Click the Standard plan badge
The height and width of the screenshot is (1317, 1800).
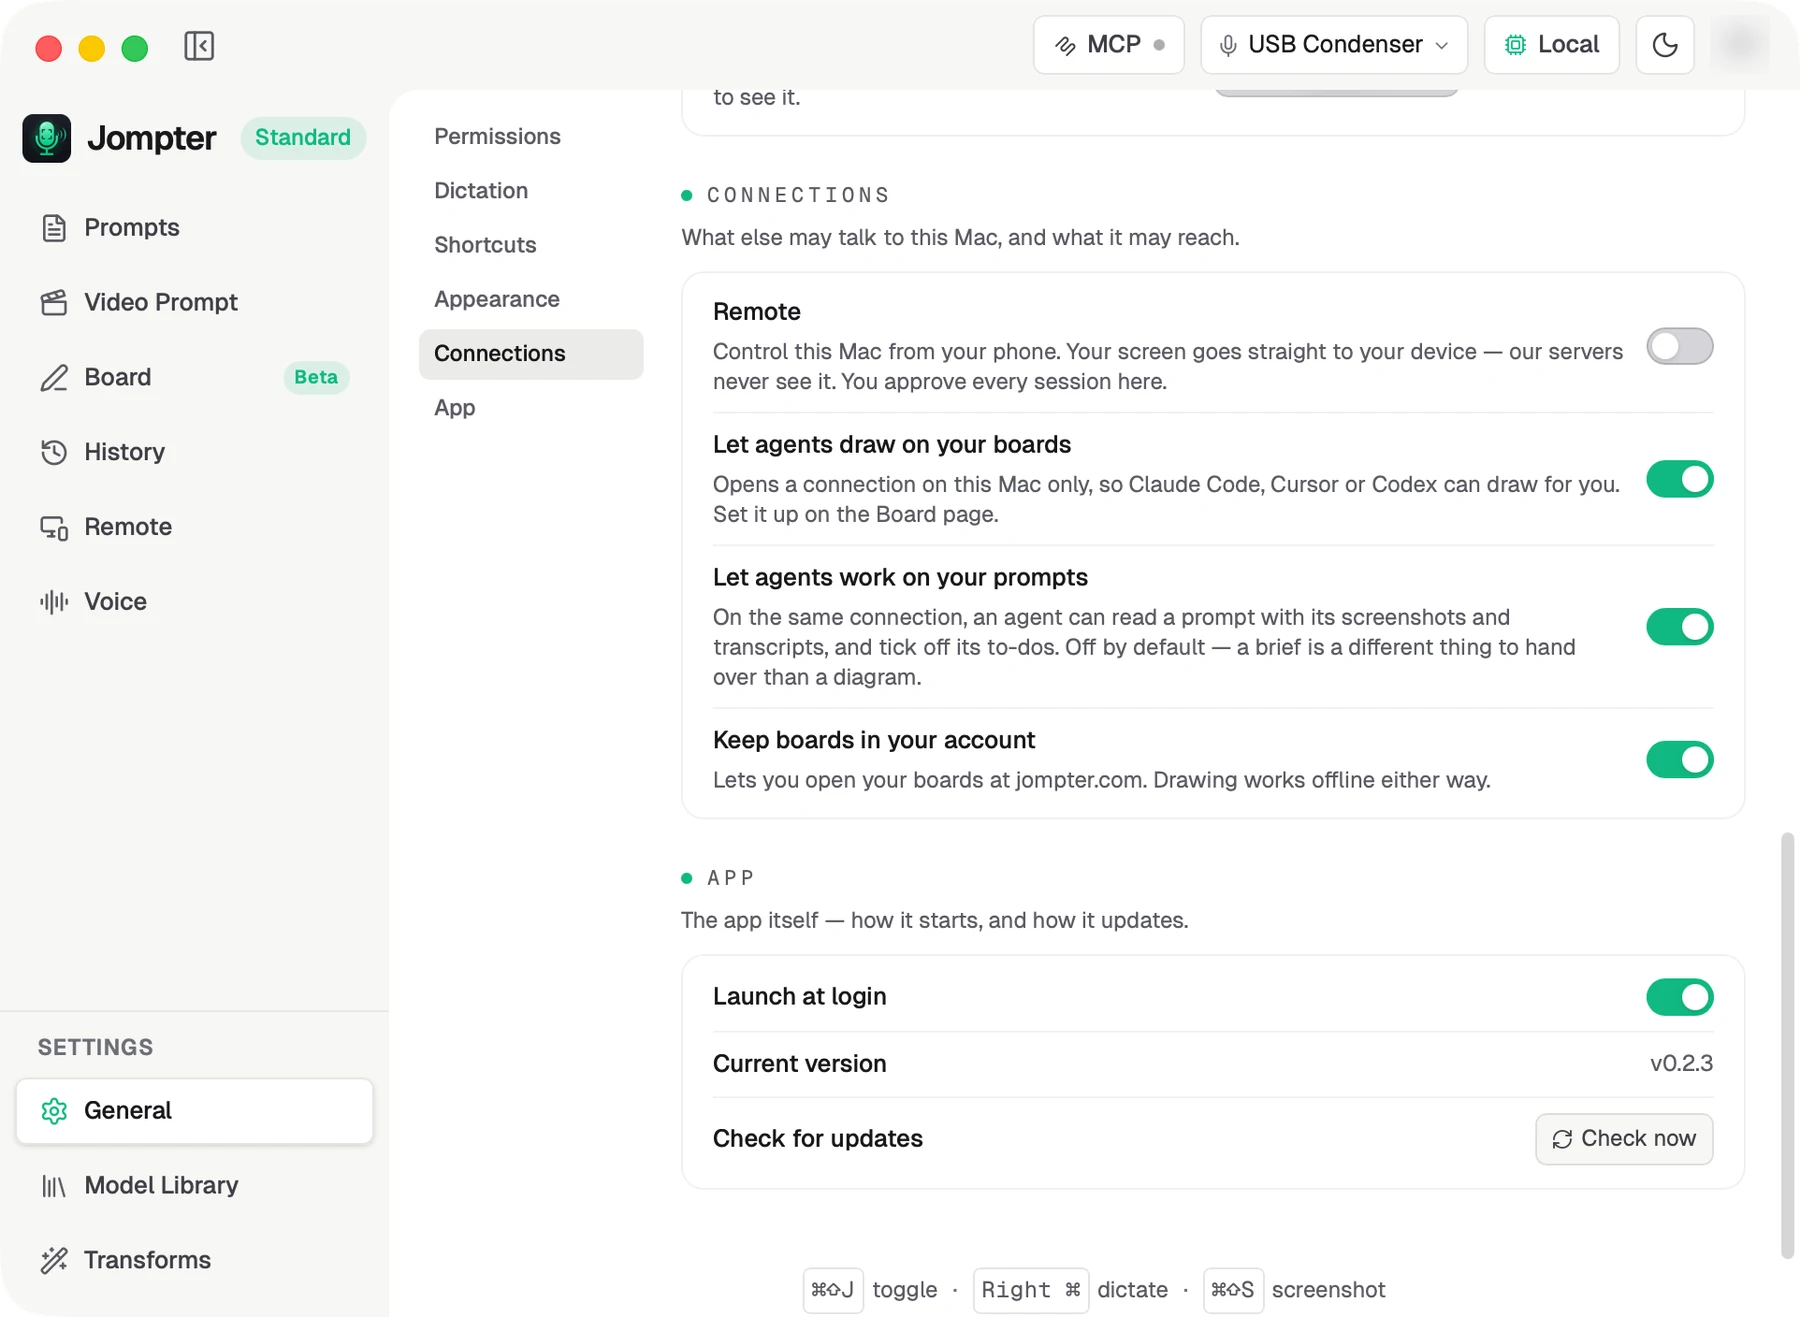point(303,138)
